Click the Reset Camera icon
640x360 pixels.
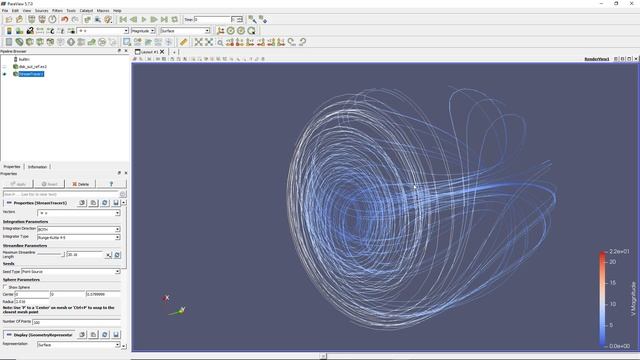[198, 42]
